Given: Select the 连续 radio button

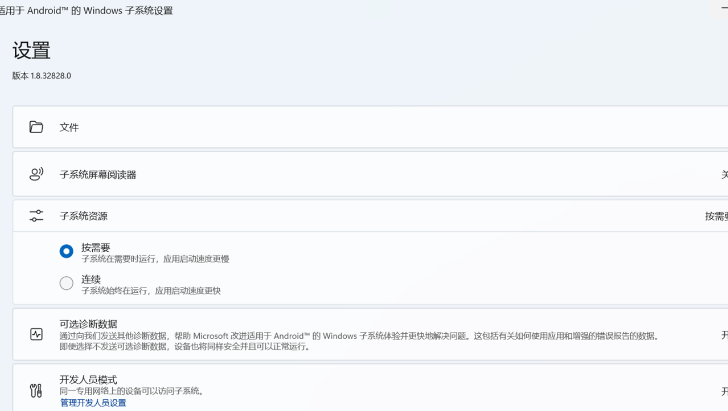Looking at the screenshot, I should point(66,283).
